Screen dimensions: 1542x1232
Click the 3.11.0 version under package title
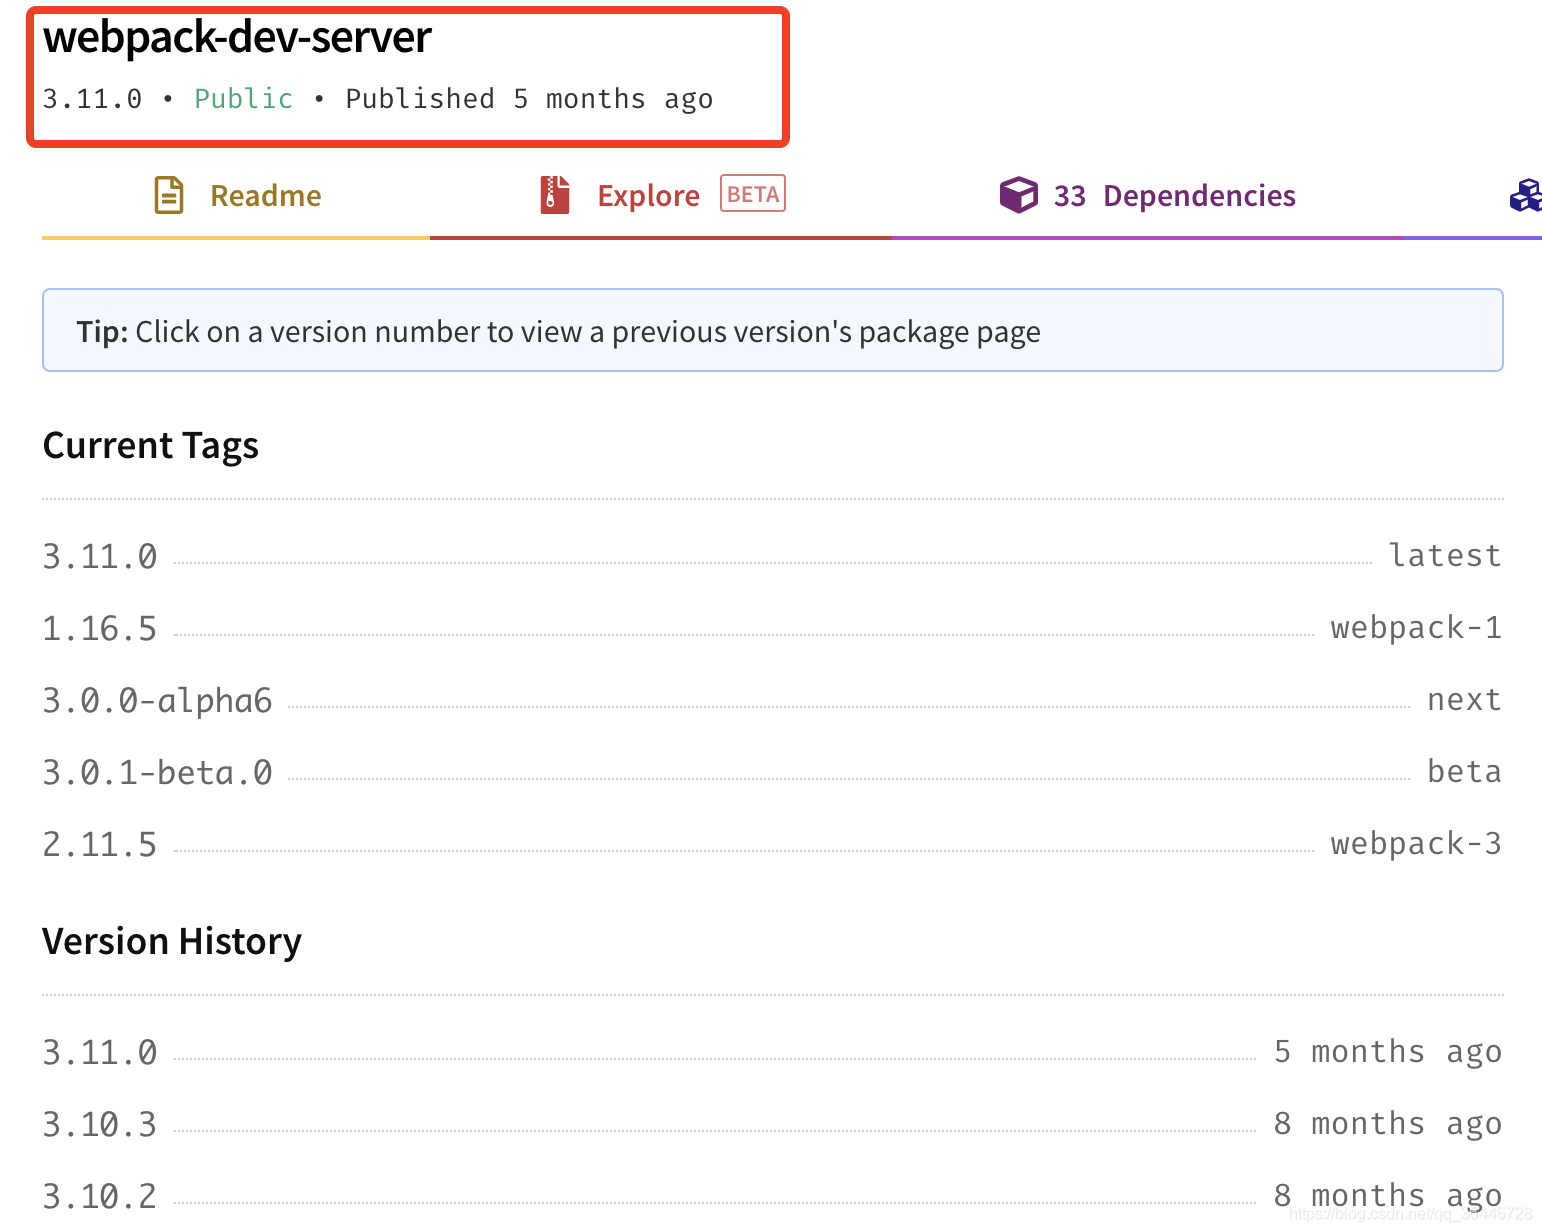pyautogui.click(x=92, y=99)
